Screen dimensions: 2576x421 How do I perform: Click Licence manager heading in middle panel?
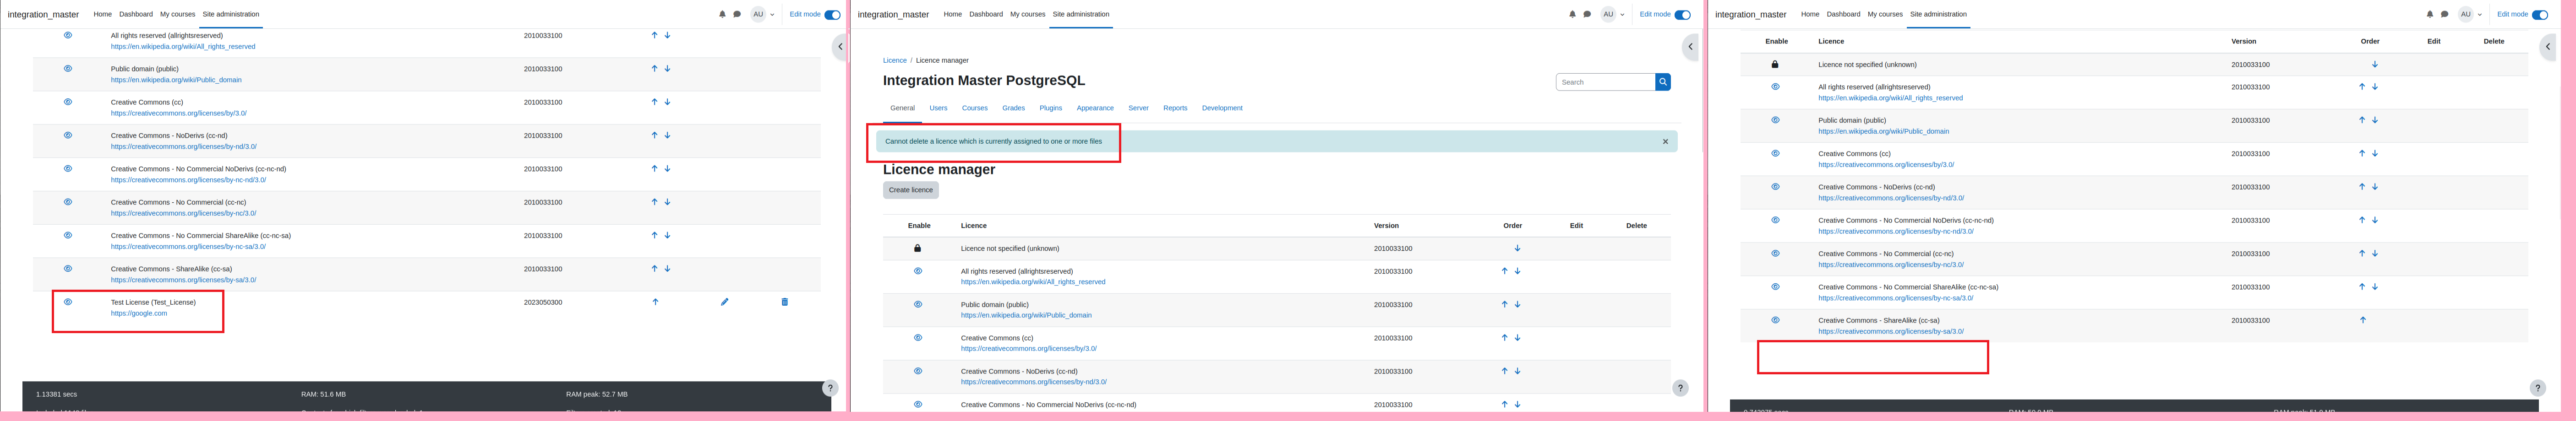pos(939,170)
